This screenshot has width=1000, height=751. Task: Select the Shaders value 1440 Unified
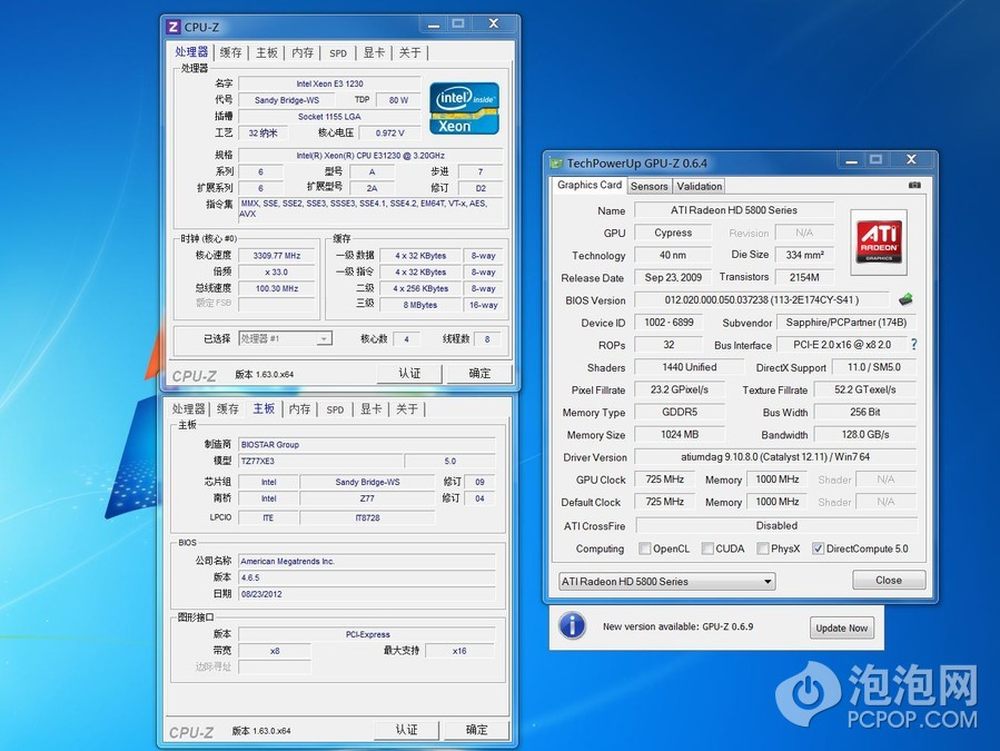coord(689,367)
